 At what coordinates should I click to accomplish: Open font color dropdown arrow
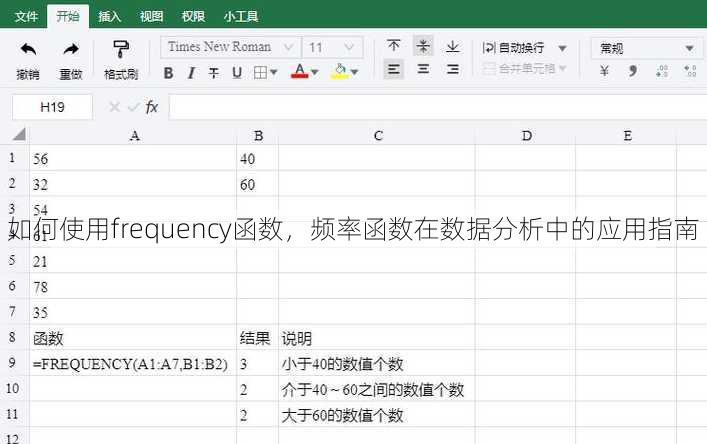315,72
